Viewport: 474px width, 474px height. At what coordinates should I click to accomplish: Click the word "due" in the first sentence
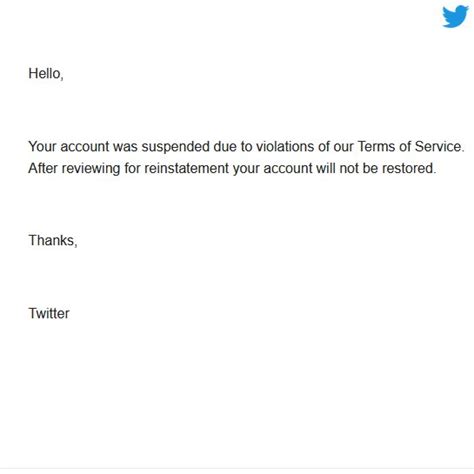[x=225, y=147]
